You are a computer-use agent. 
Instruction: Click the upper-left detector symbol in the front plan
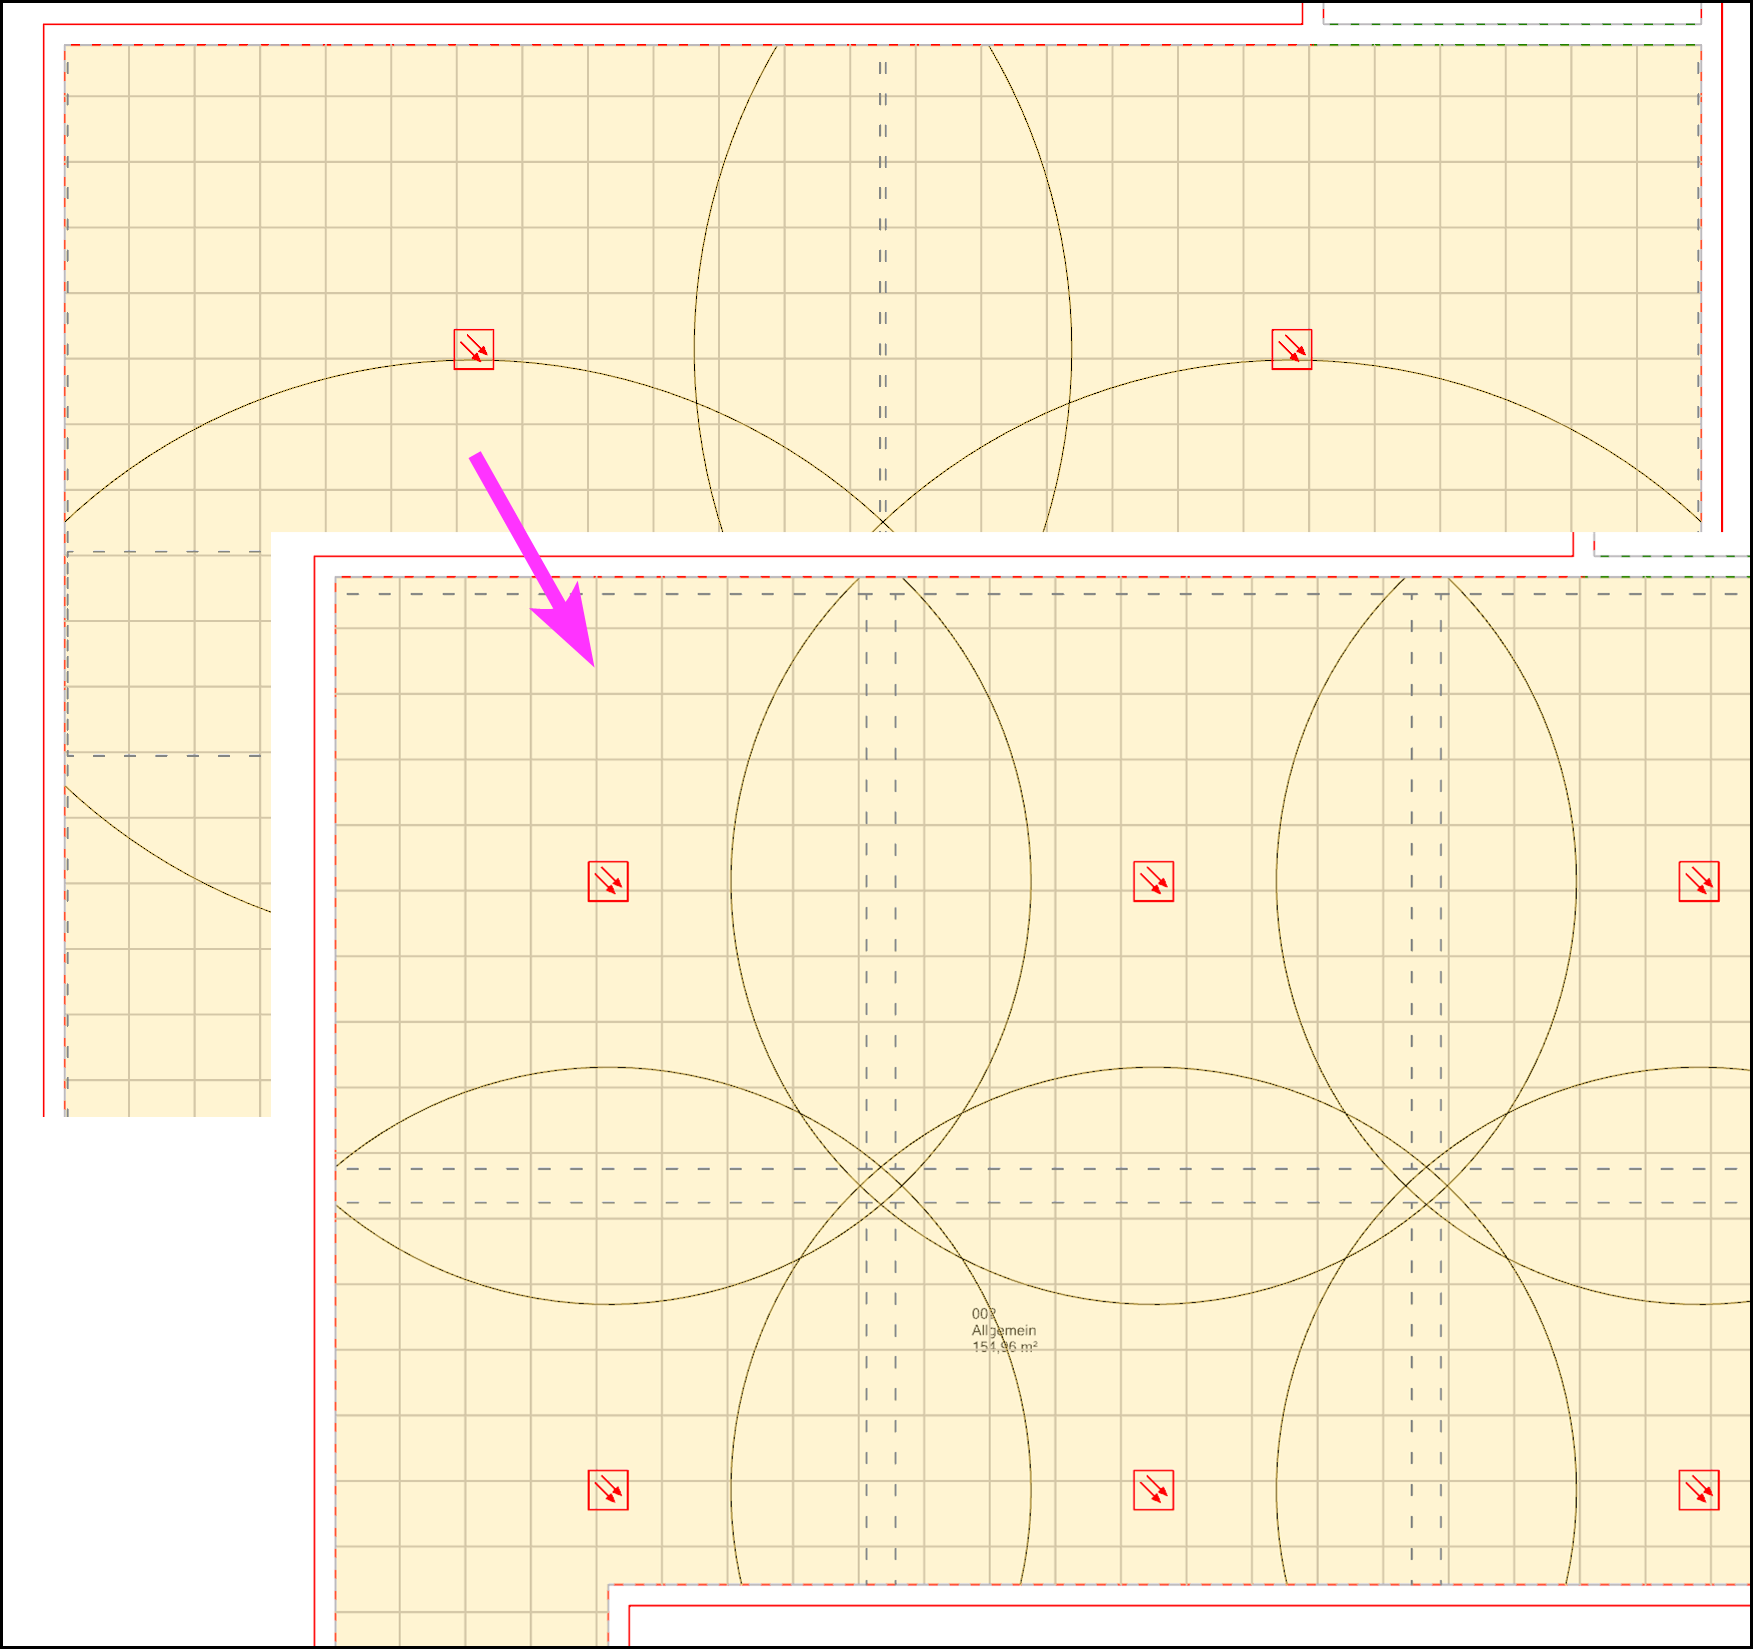[608, 881]
